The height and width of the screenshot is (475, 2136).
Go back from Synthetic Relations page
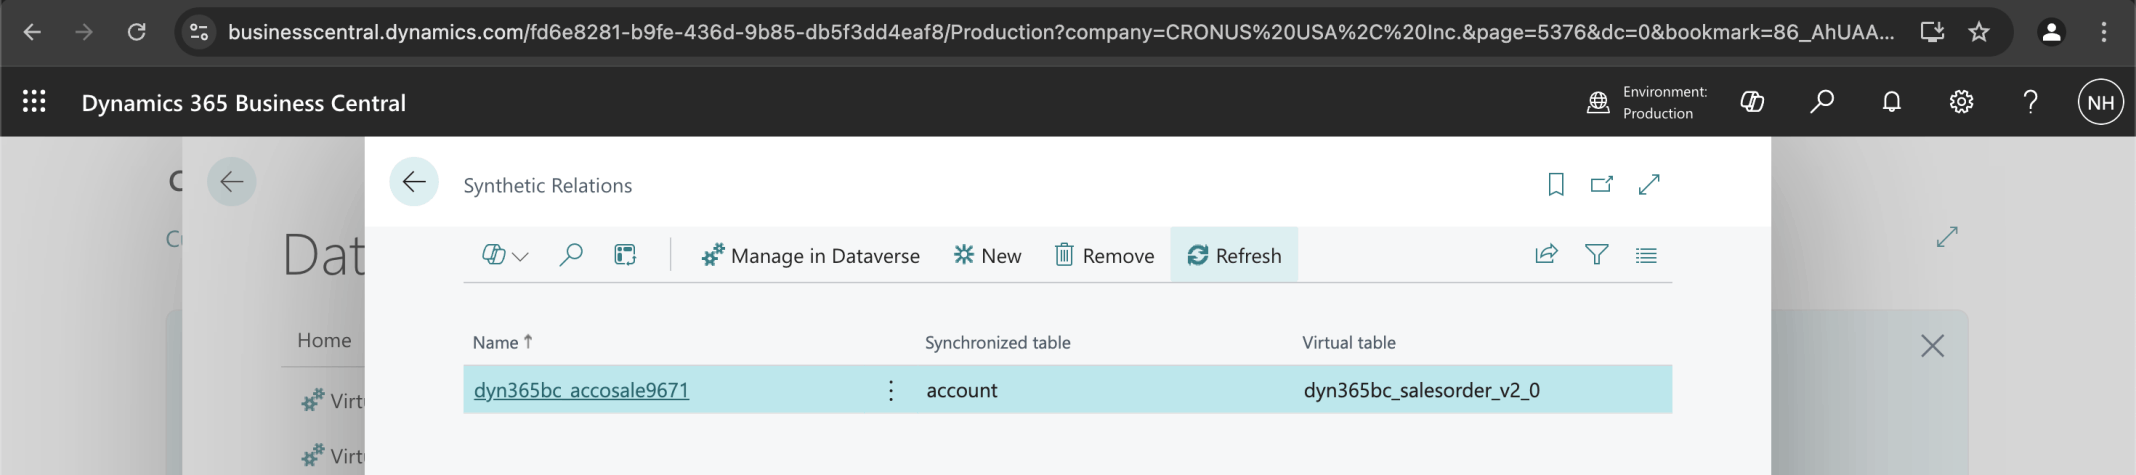[414, 182]
